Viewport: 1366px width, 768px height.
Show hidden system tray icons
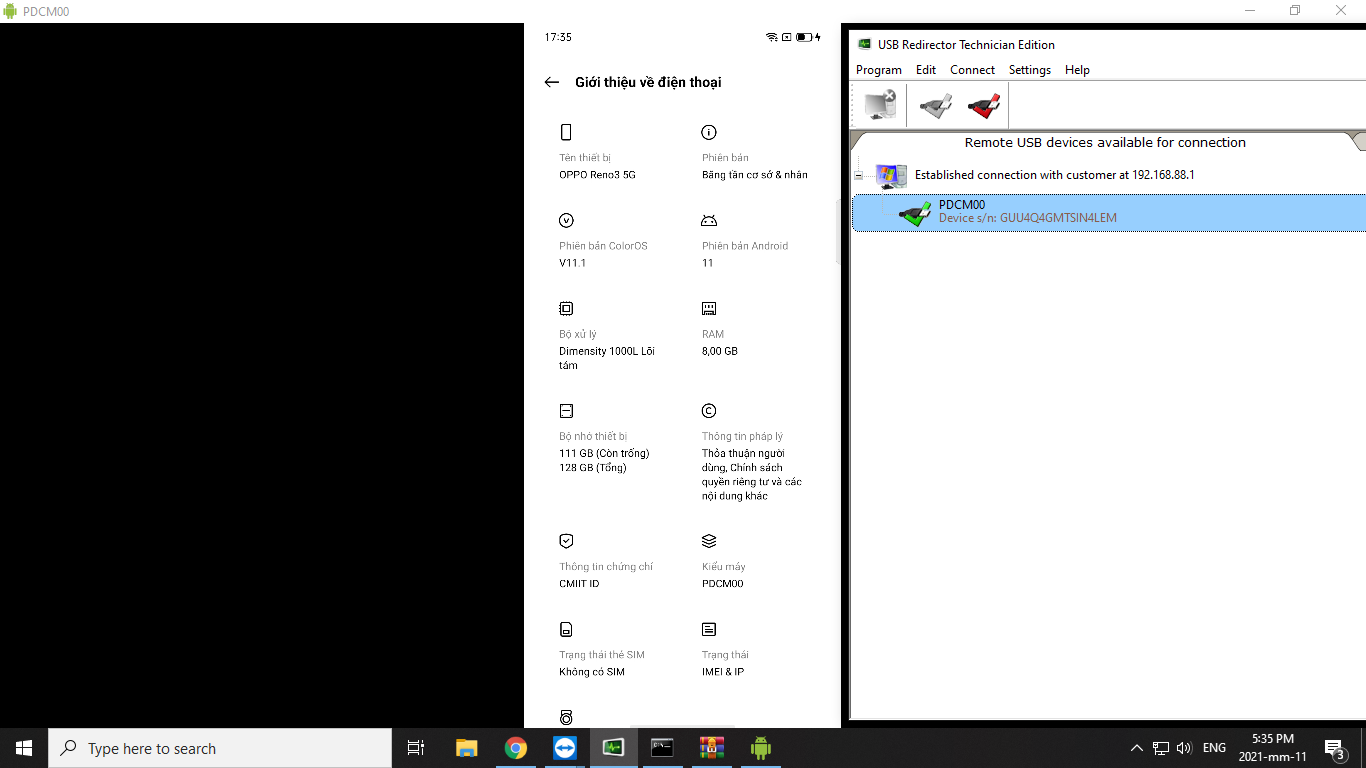pos(1137,748)
